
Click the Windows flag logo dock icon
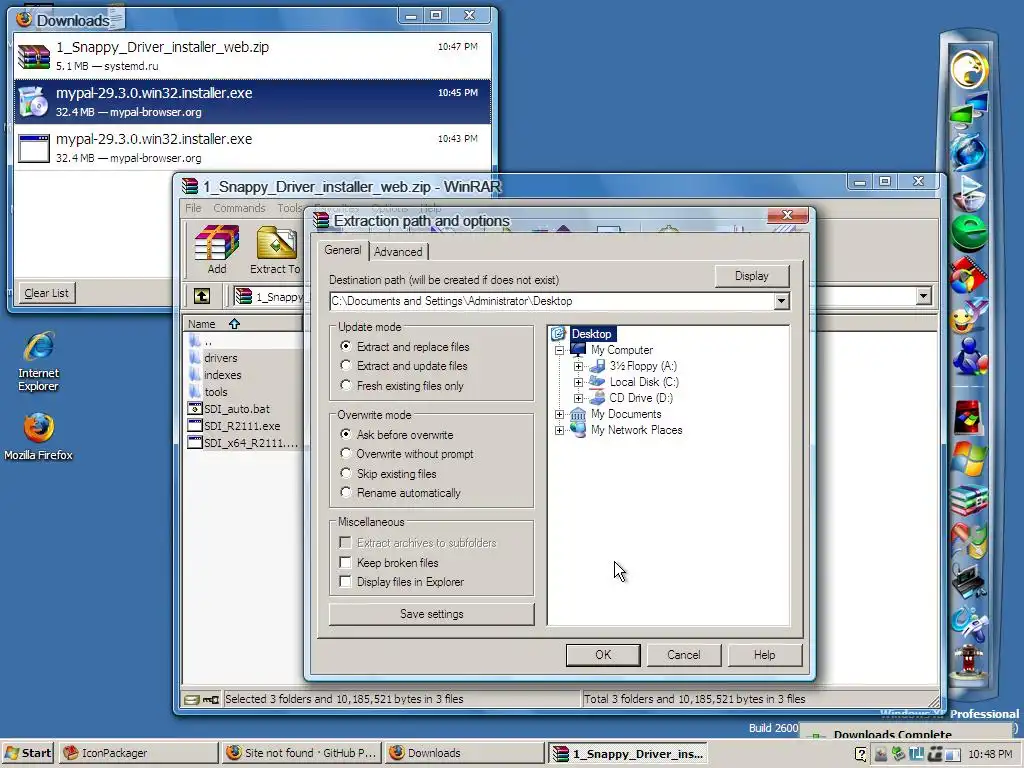pos(969,458)
